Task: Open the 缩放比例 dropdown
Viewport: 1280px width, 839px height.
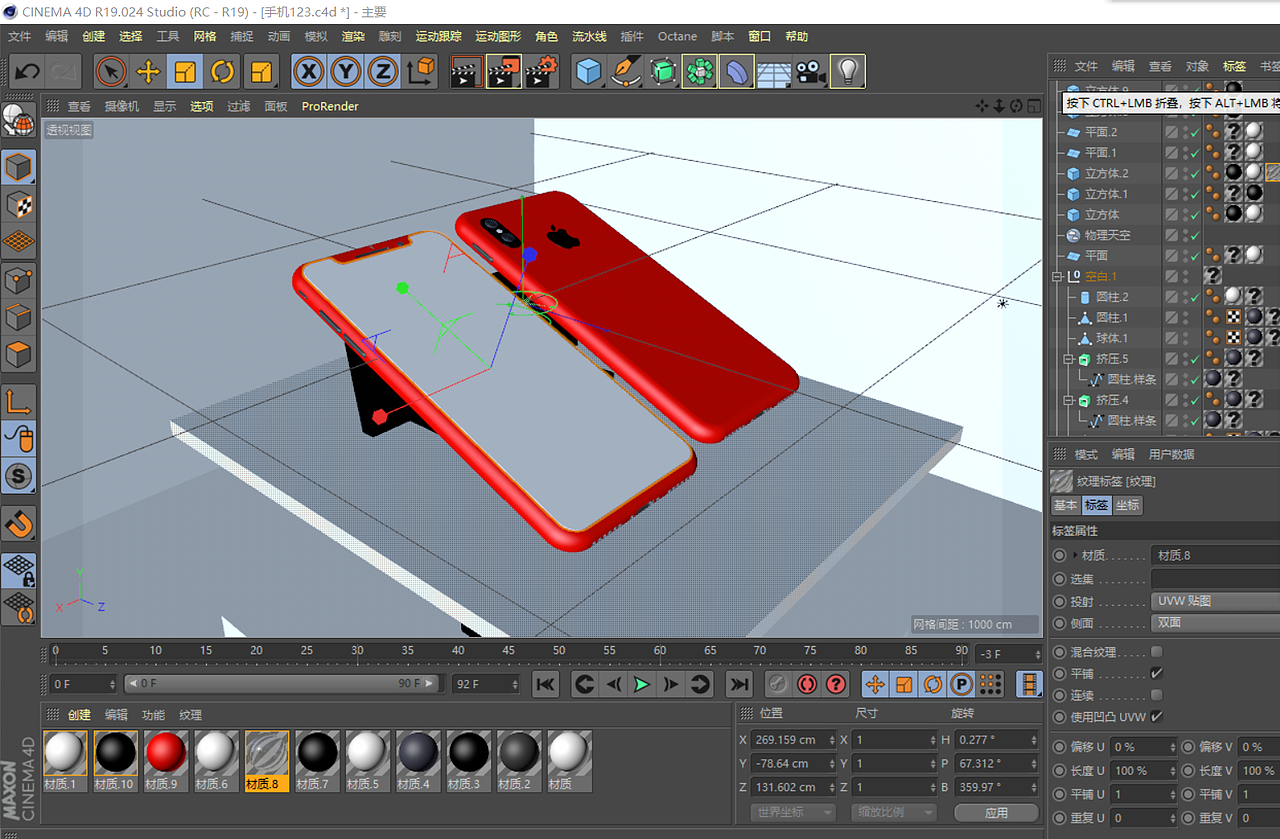Action: pos(894,812)
